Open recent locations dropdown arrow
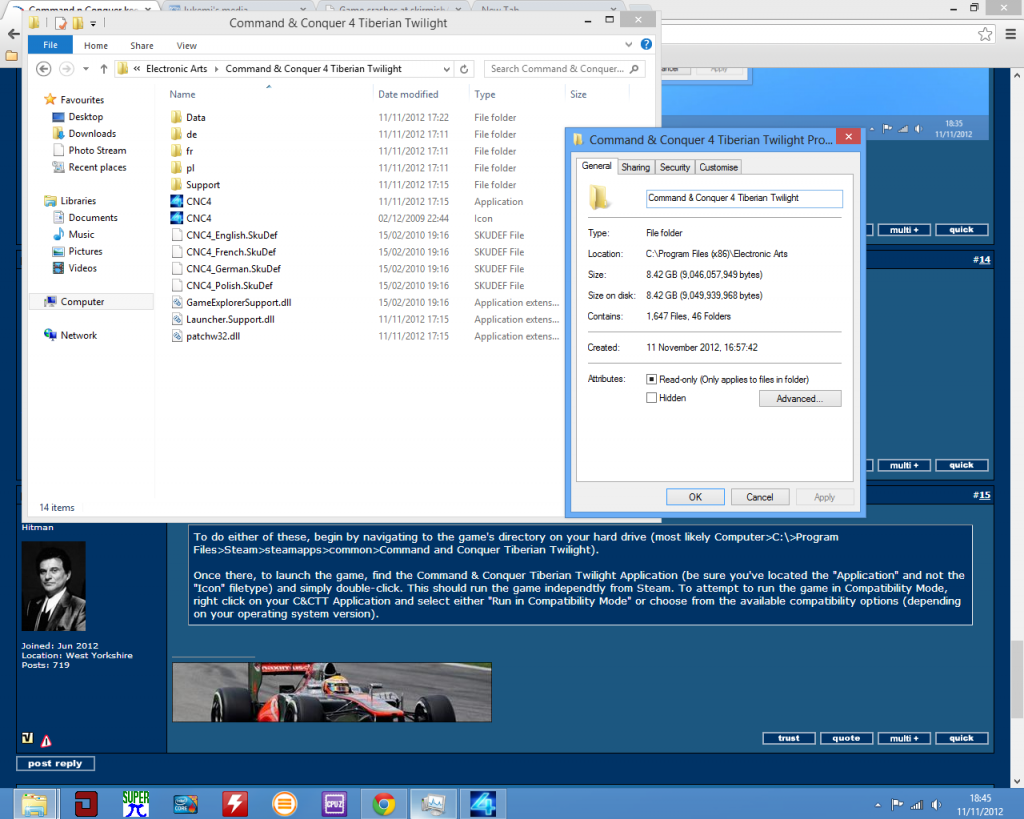The width and height of the screenshot is (1024, 819). pos(86,69)
